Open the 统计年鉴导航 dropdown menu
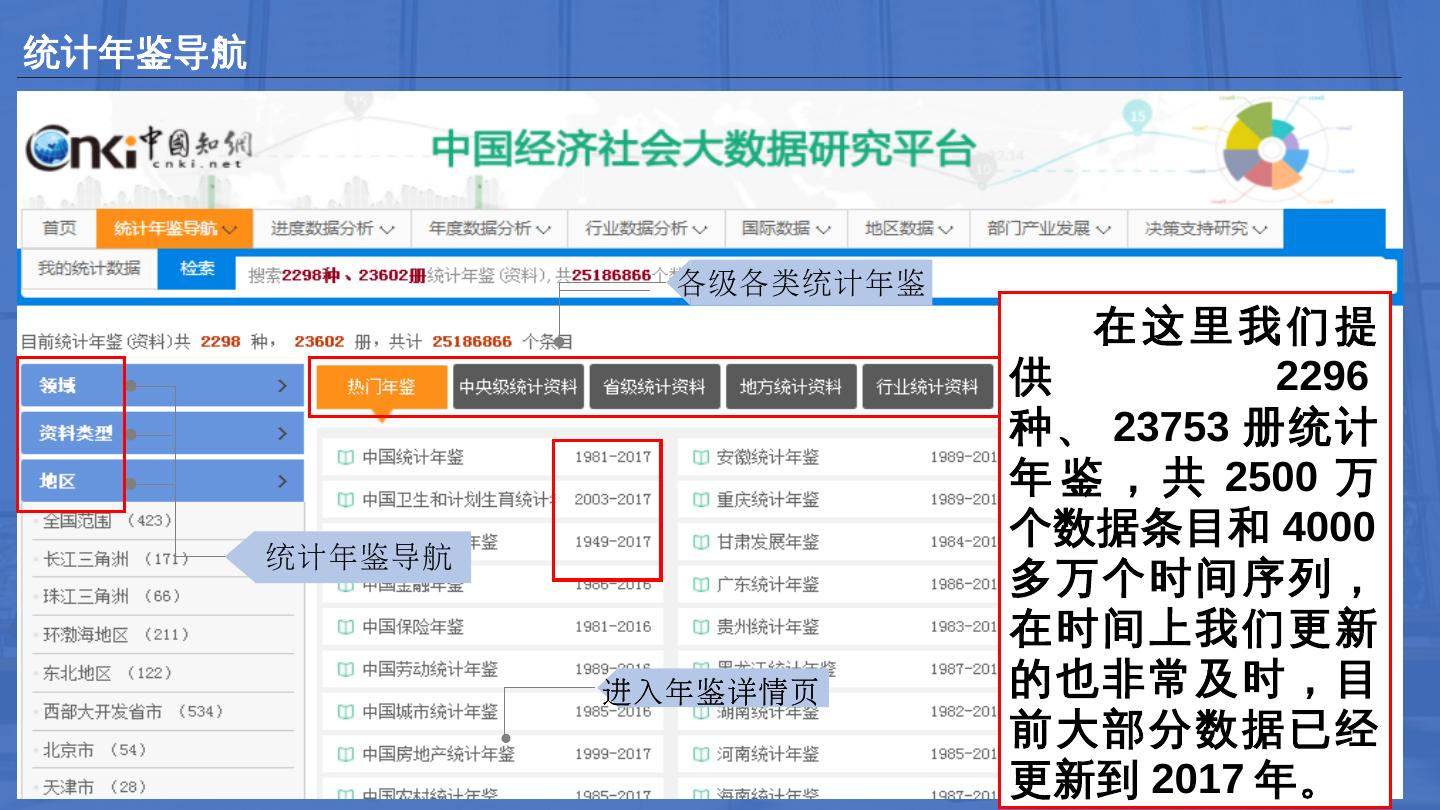 point(175,229)
